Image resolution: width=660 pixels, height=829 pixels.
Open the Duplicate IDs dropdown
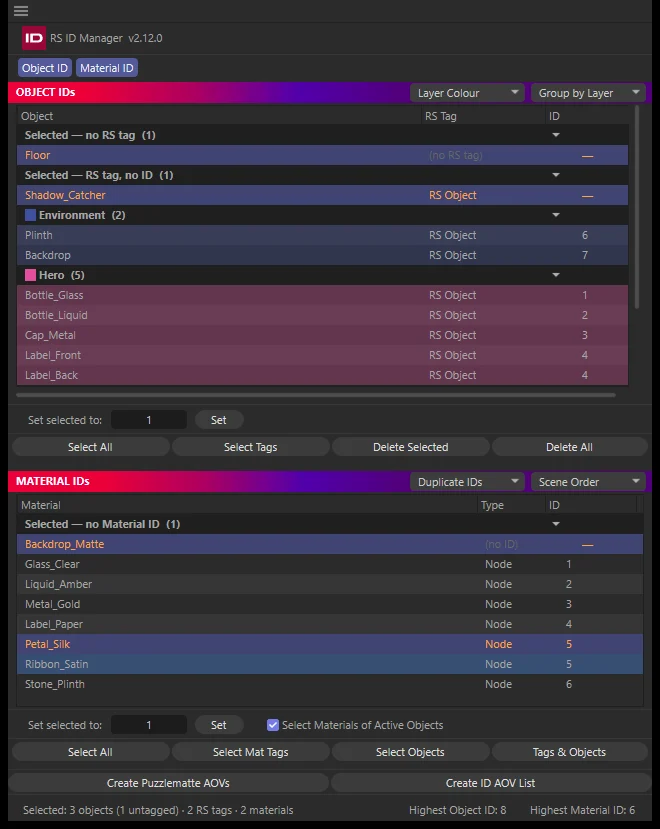[467, 482]
